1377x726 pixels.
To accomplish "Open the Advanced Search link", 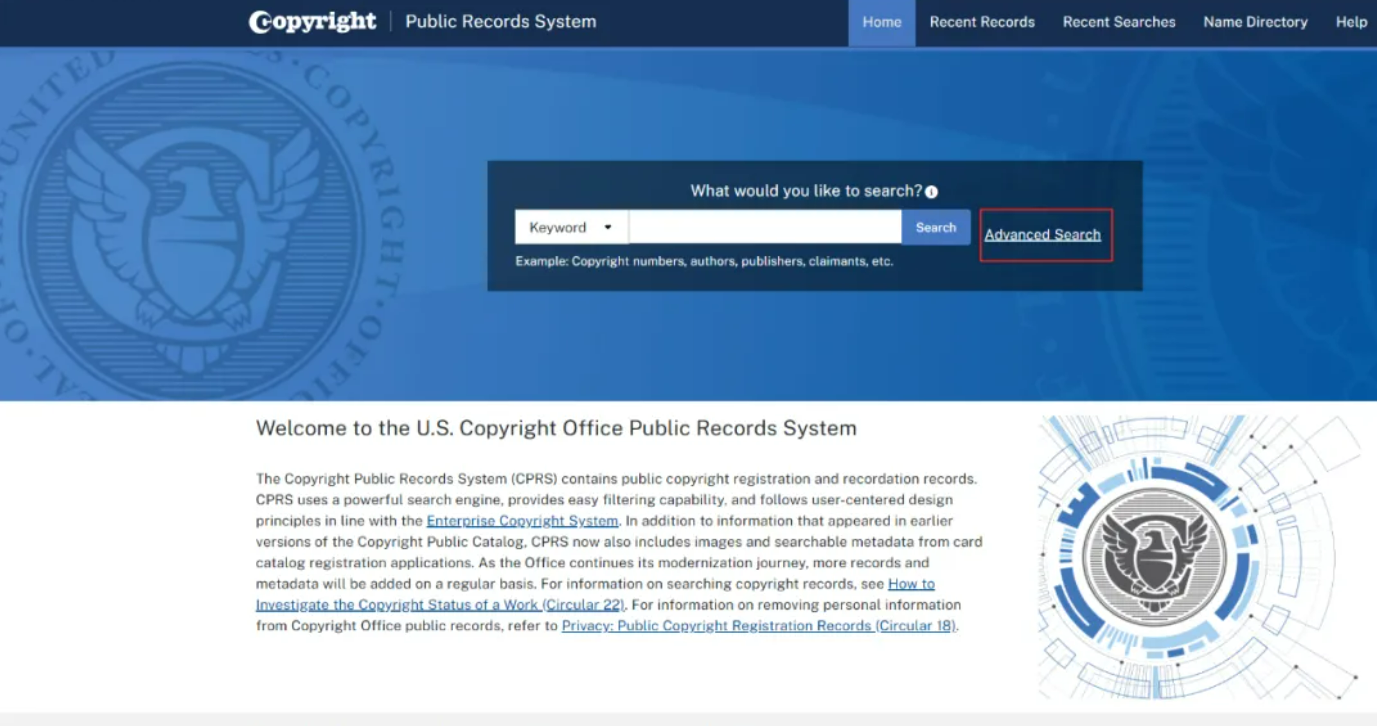I will click(1042, 235).
